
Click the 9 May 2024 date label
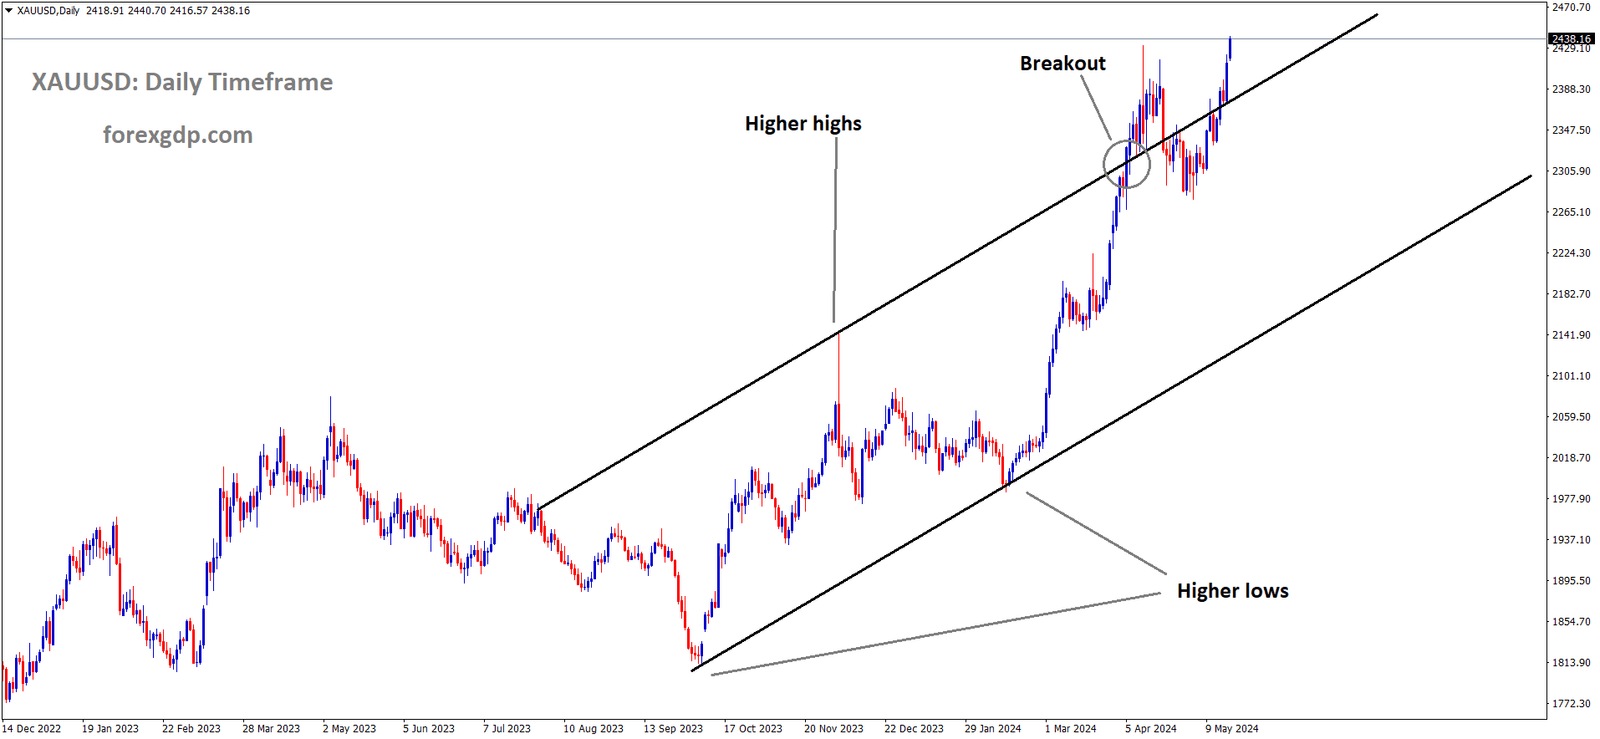point(1232,729)
